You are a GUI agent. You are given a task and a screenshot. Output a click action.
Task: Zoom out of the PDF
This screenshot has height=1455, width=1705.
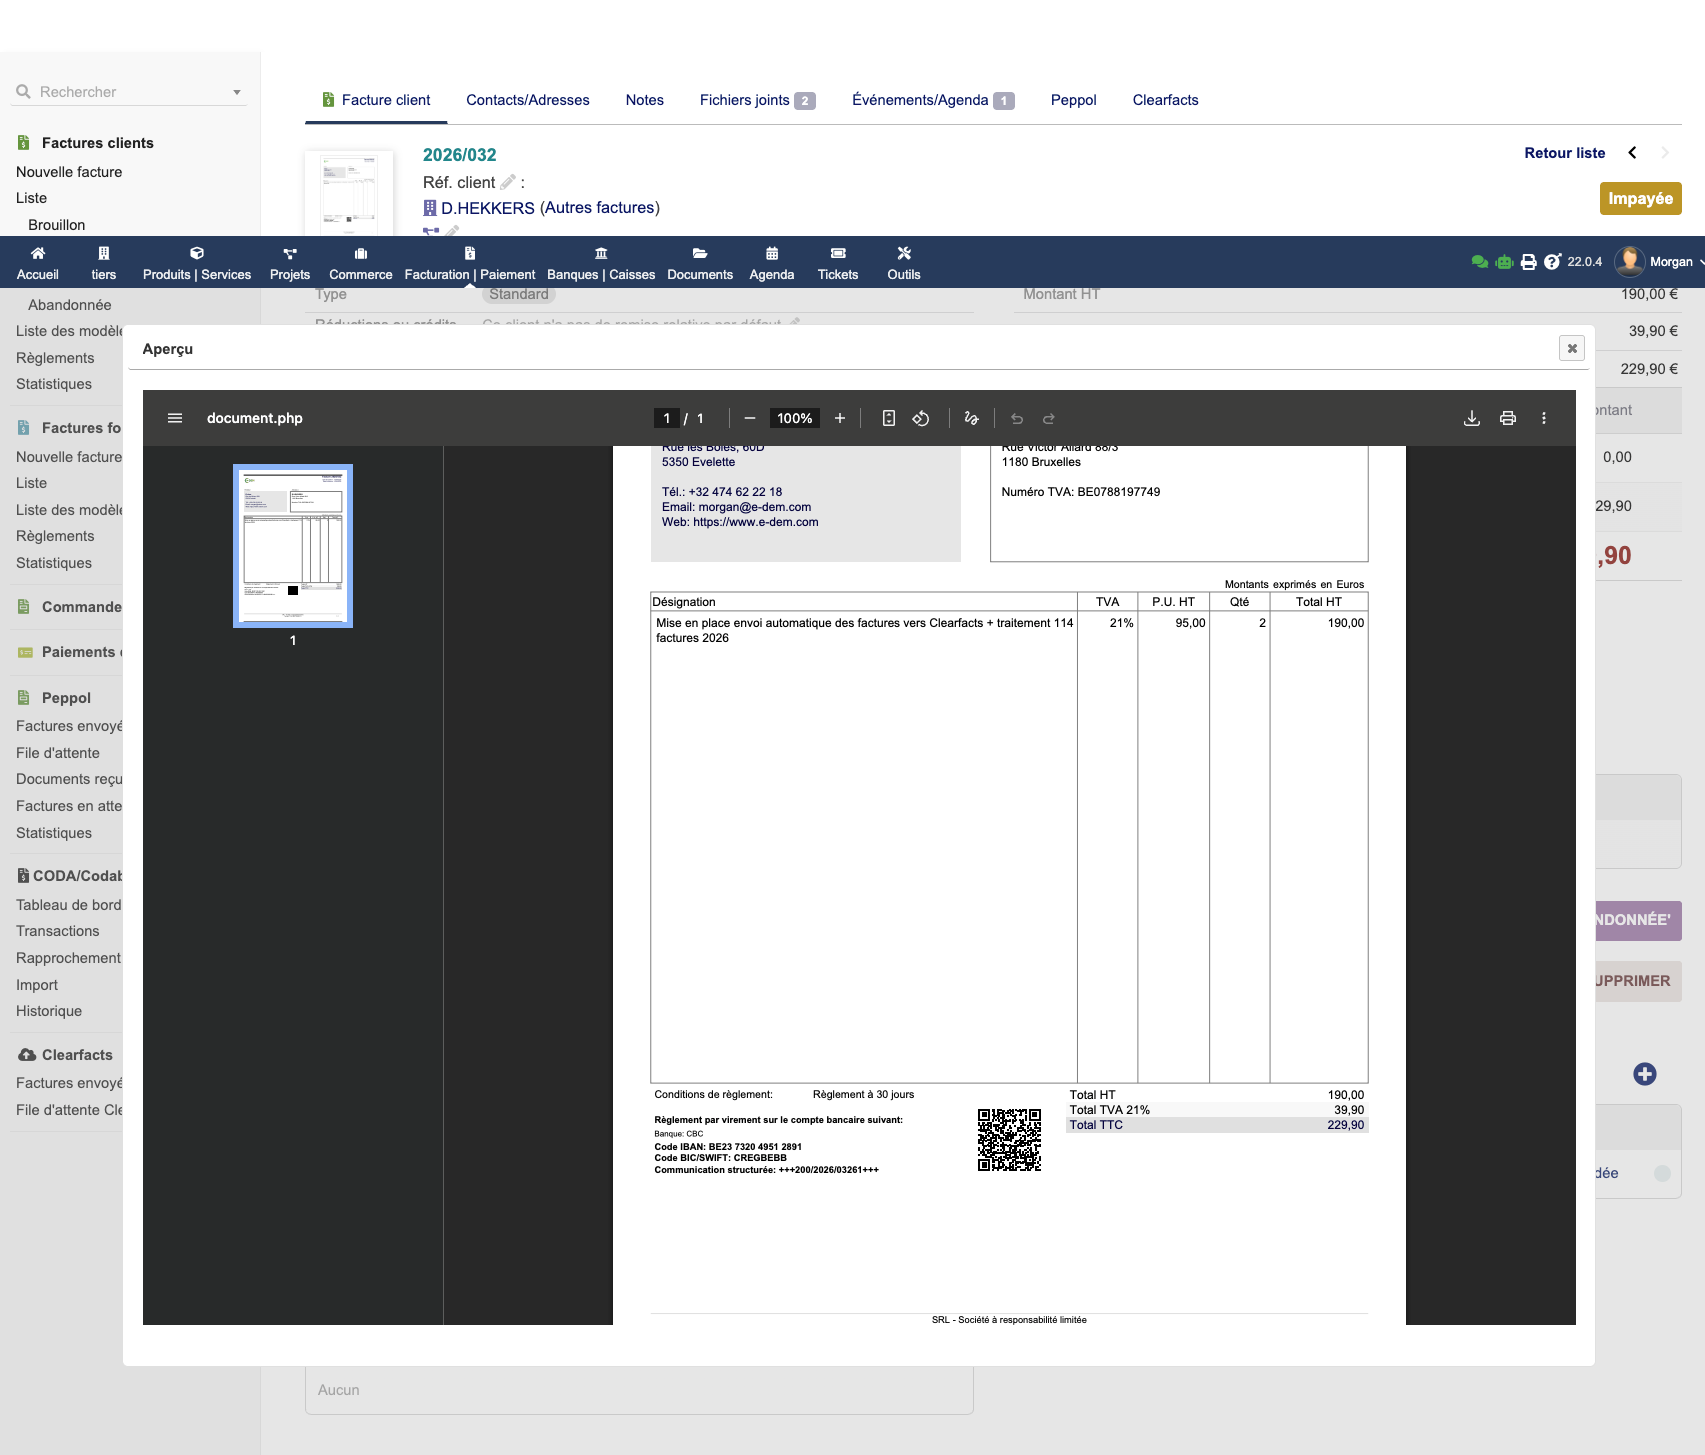[x=750, y=418]
